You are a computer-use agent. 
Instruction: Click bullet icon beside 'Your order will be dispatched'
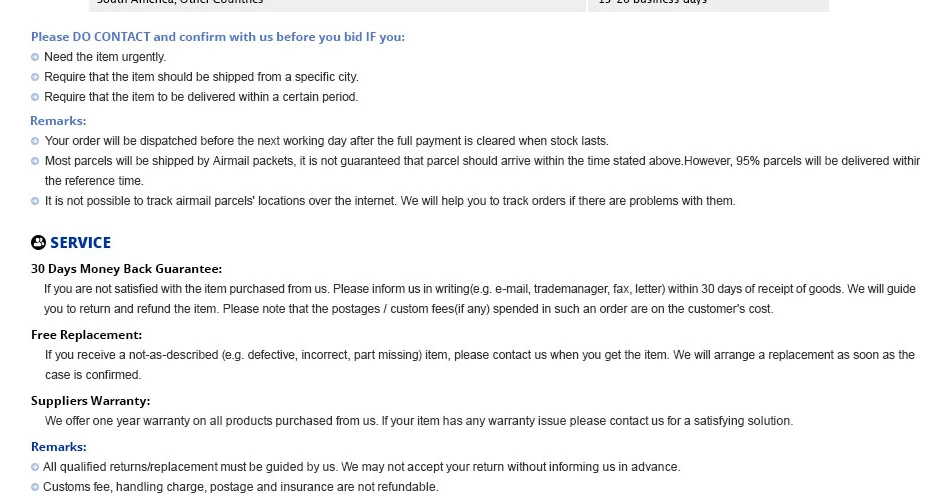click(x=35, y=141)
